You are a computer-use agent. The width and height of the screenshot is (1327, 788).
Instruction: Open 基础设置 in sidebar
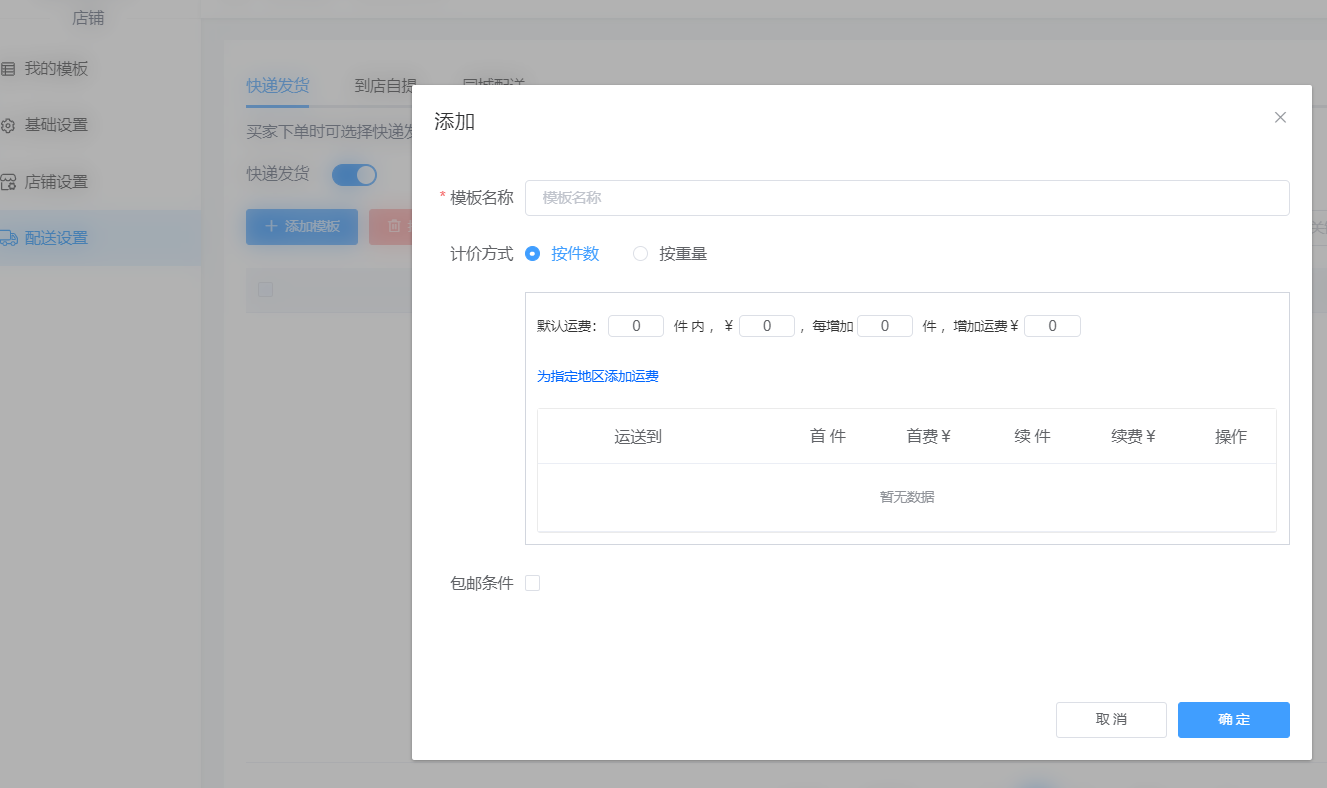(56, 125)
